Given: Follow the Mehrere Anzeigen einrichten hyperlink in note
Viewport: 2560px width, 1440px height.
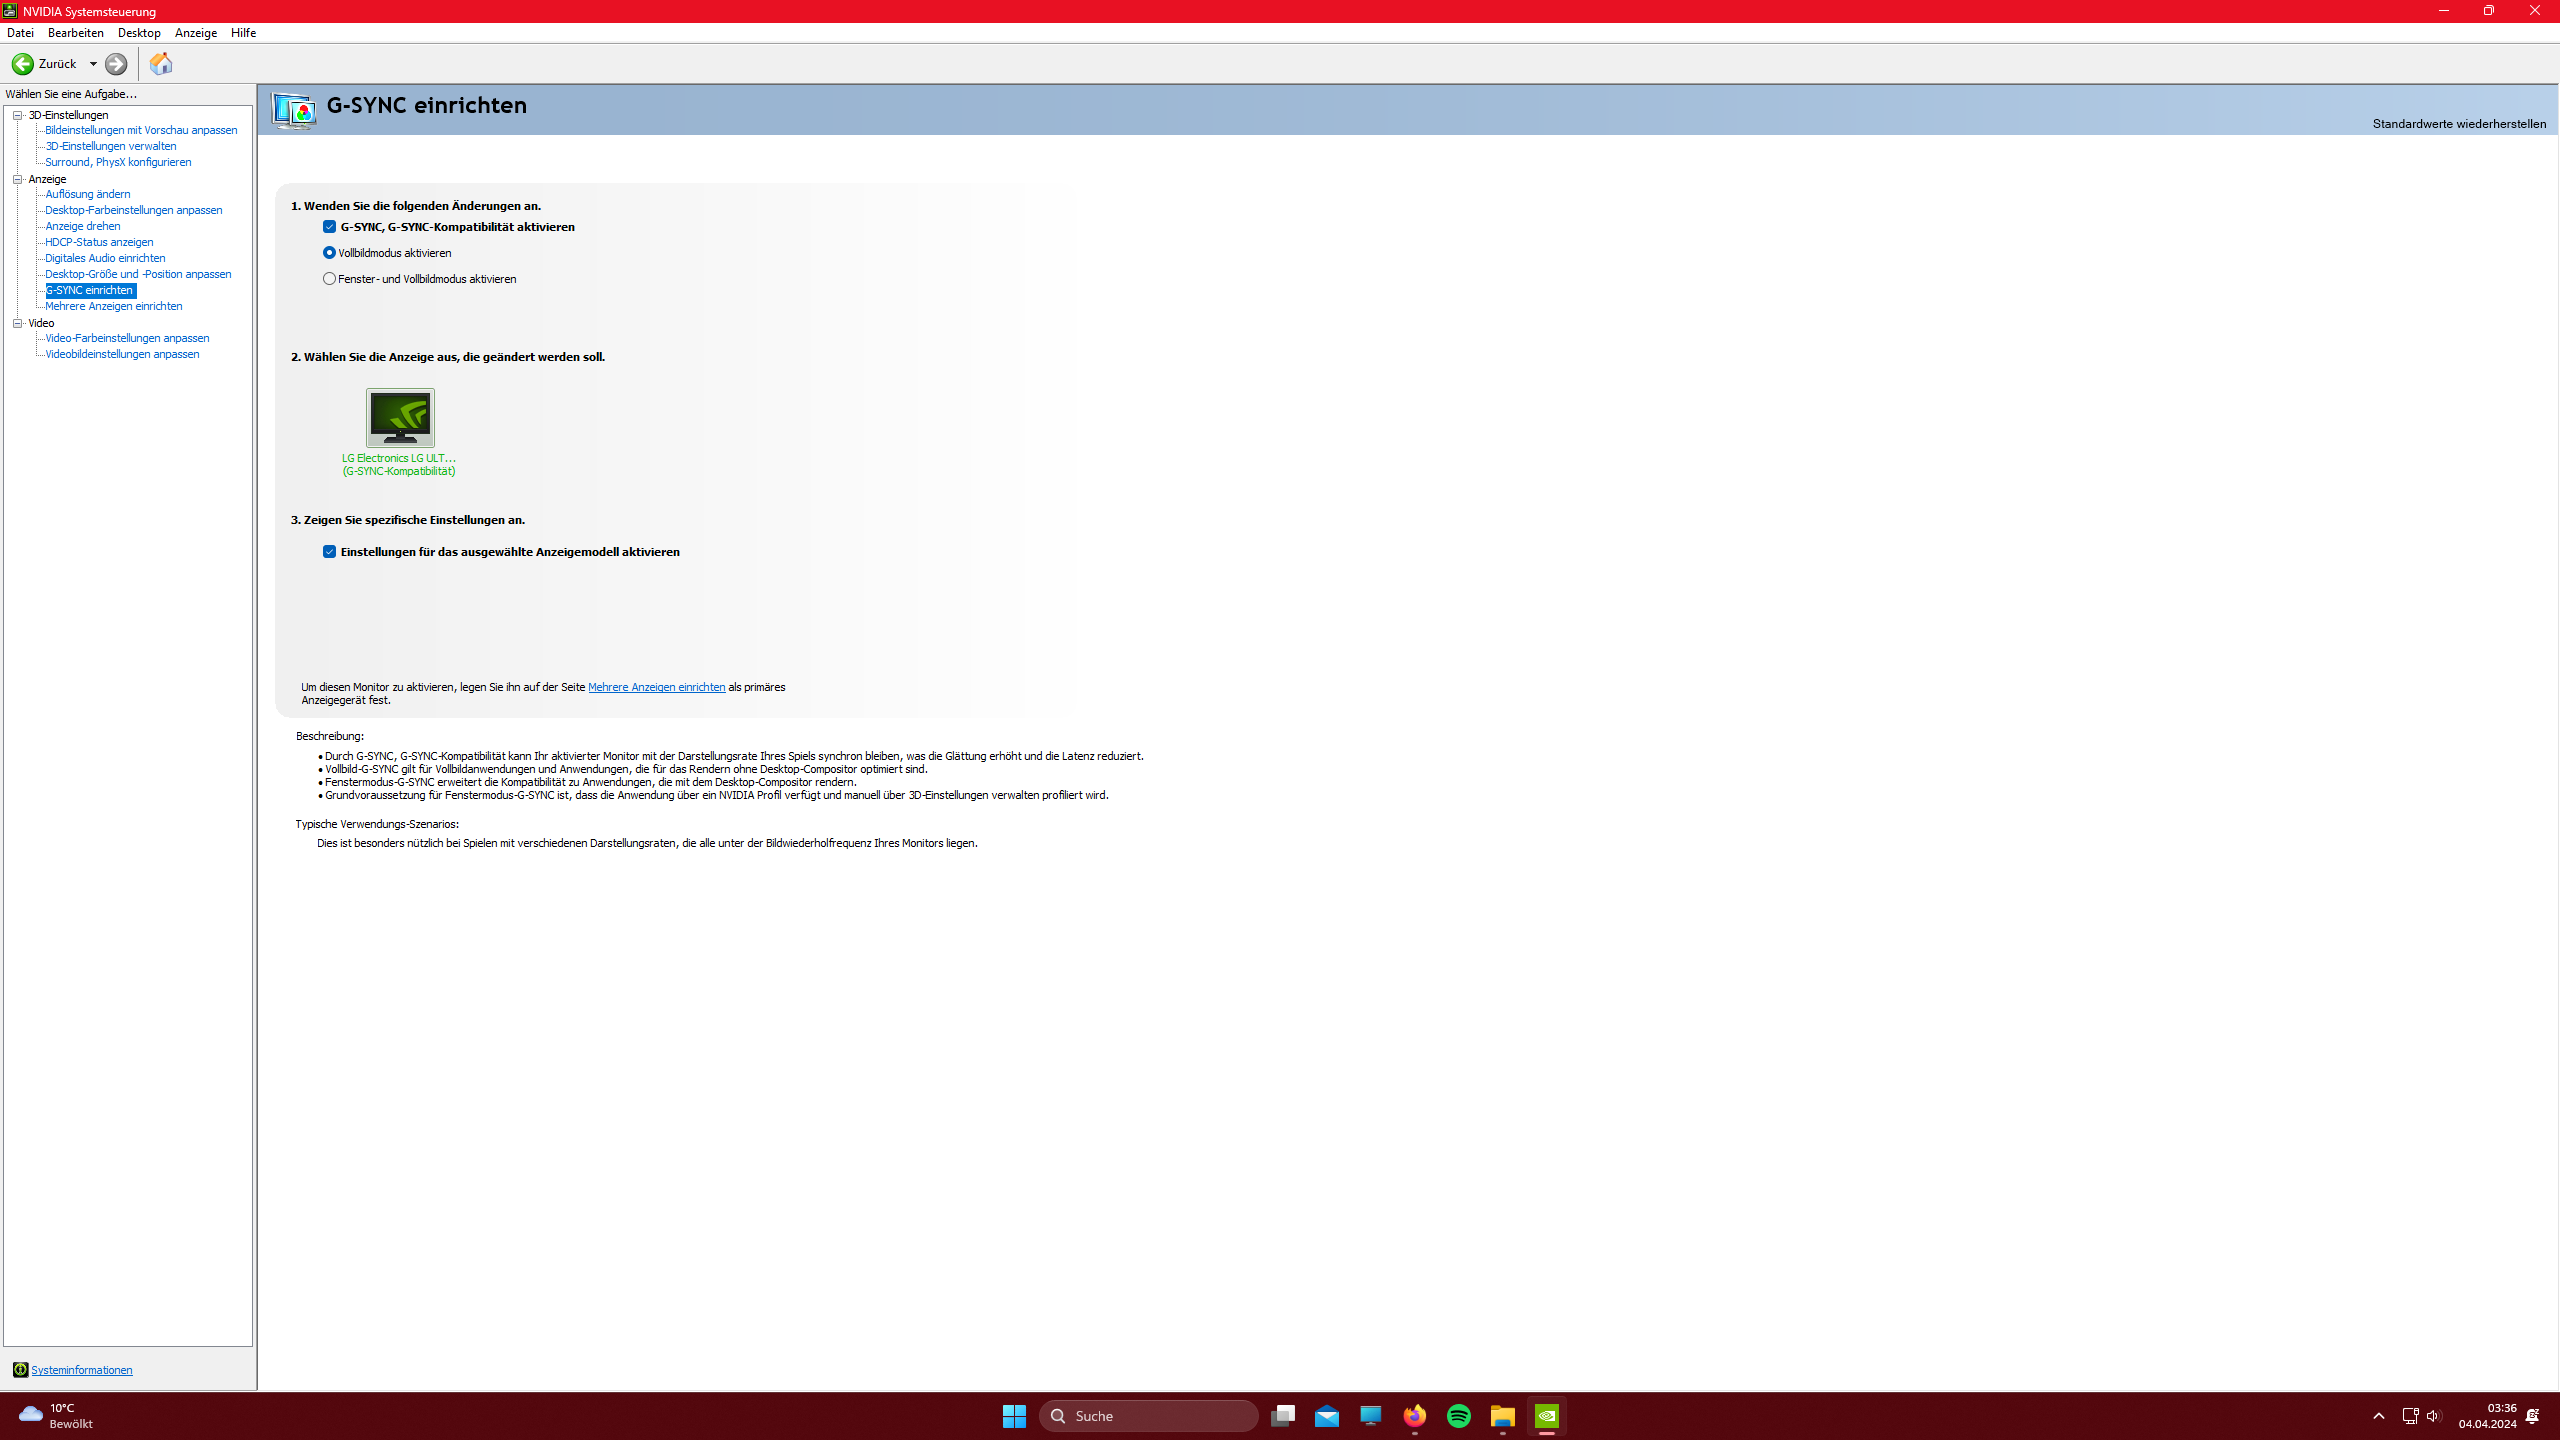Looking at the screenshot, I should click(x=656, y=687).
